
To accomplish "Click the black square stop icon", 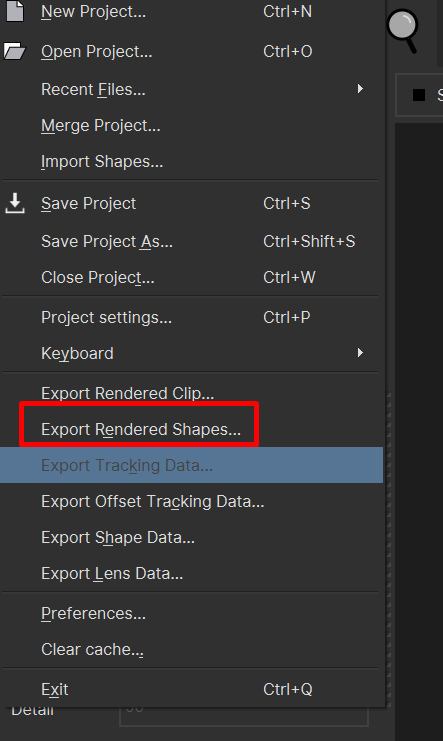I will (x=419, y=95).
